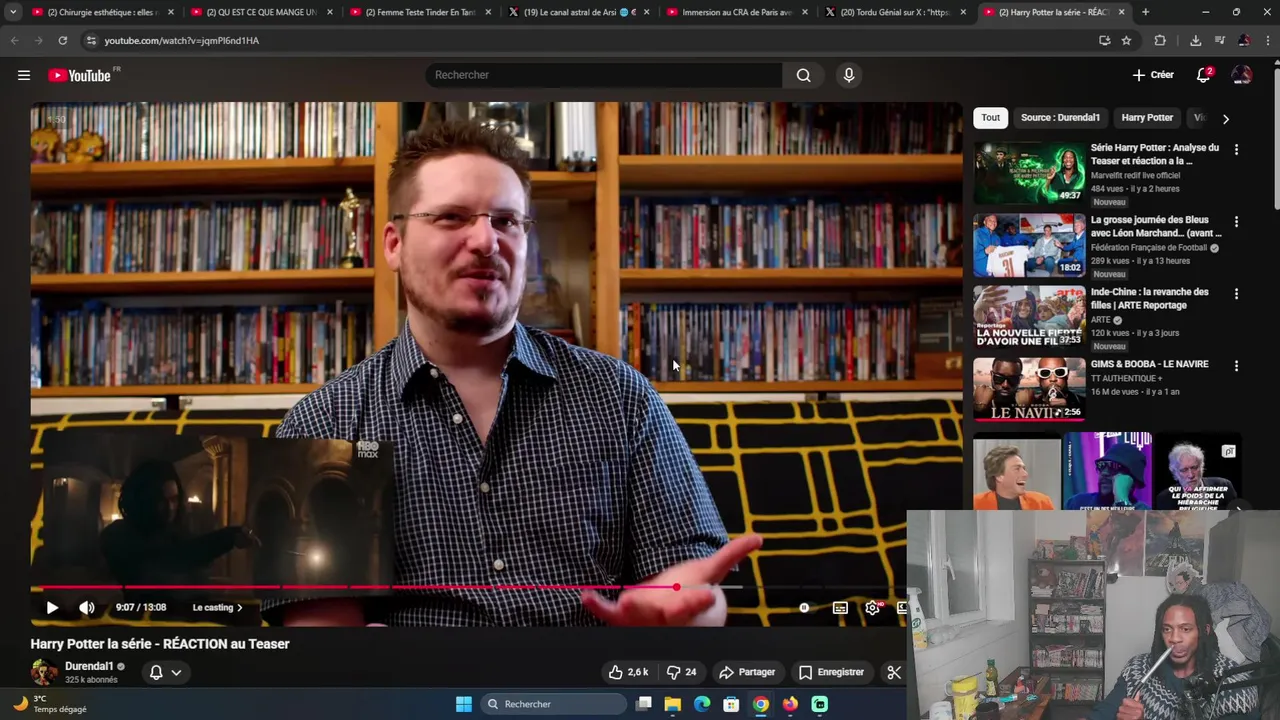Switch to Le canal astral de Arsi tab
The height and width of the screenshot is (720, 1280).
tap(579, 12)
